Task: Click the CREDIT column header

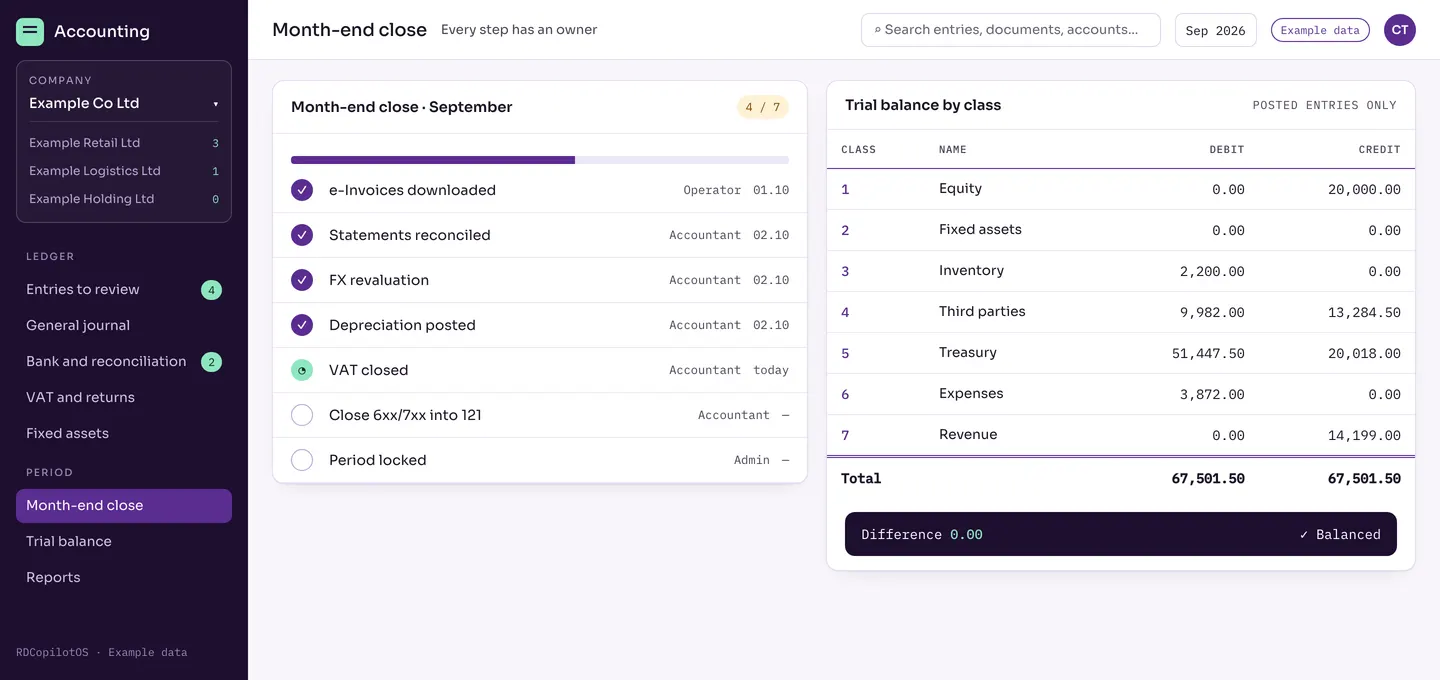Action: (x=1380, y=150)
